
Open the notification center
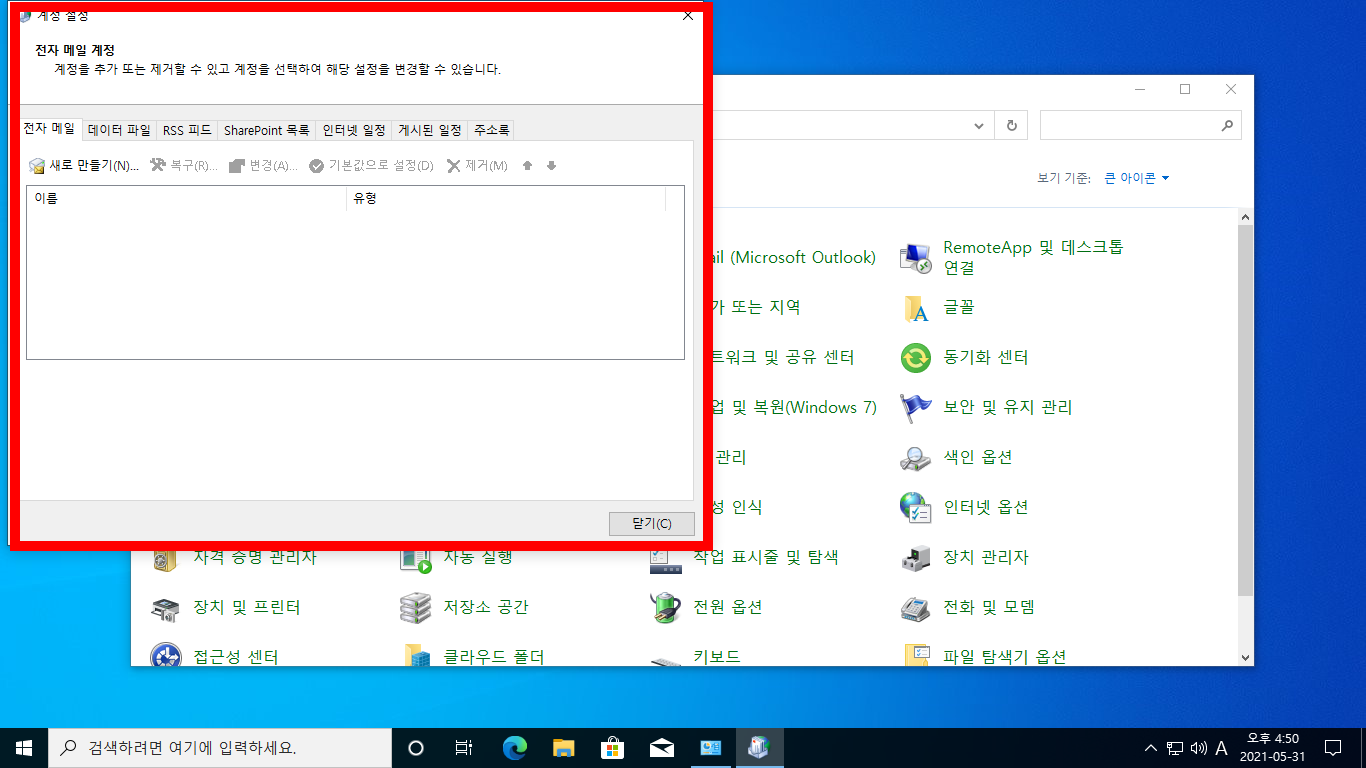coord(1333,748)
